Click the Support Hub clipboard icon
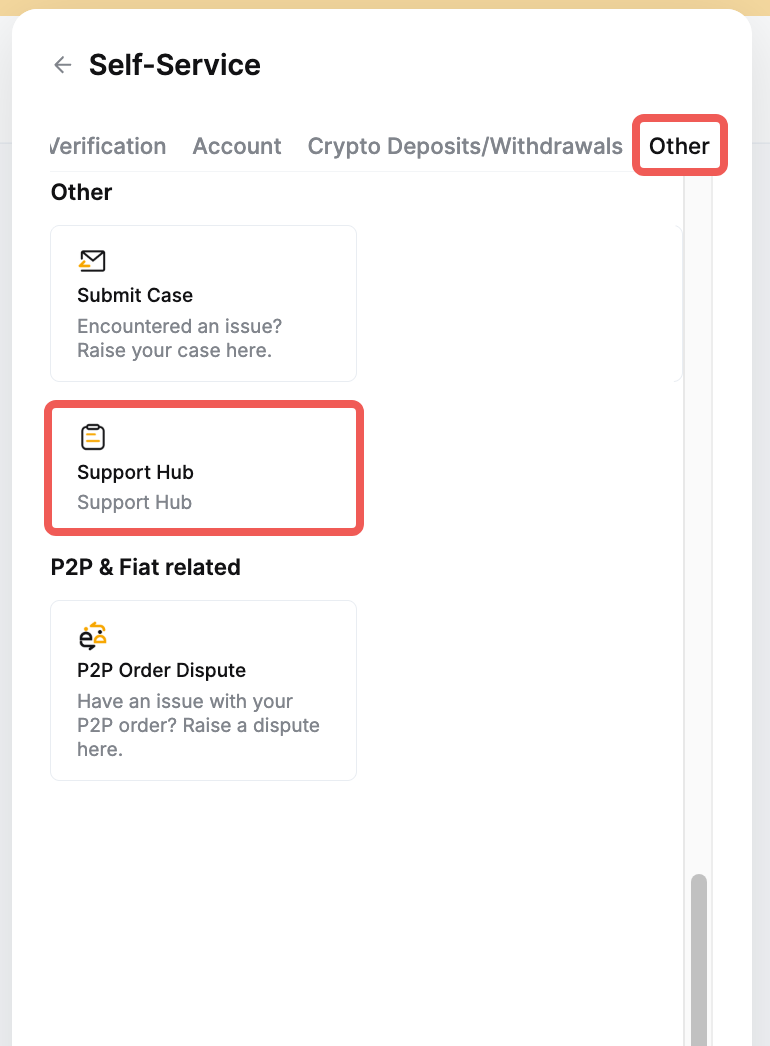This screenshot has height=1046, width=770. 92,437
